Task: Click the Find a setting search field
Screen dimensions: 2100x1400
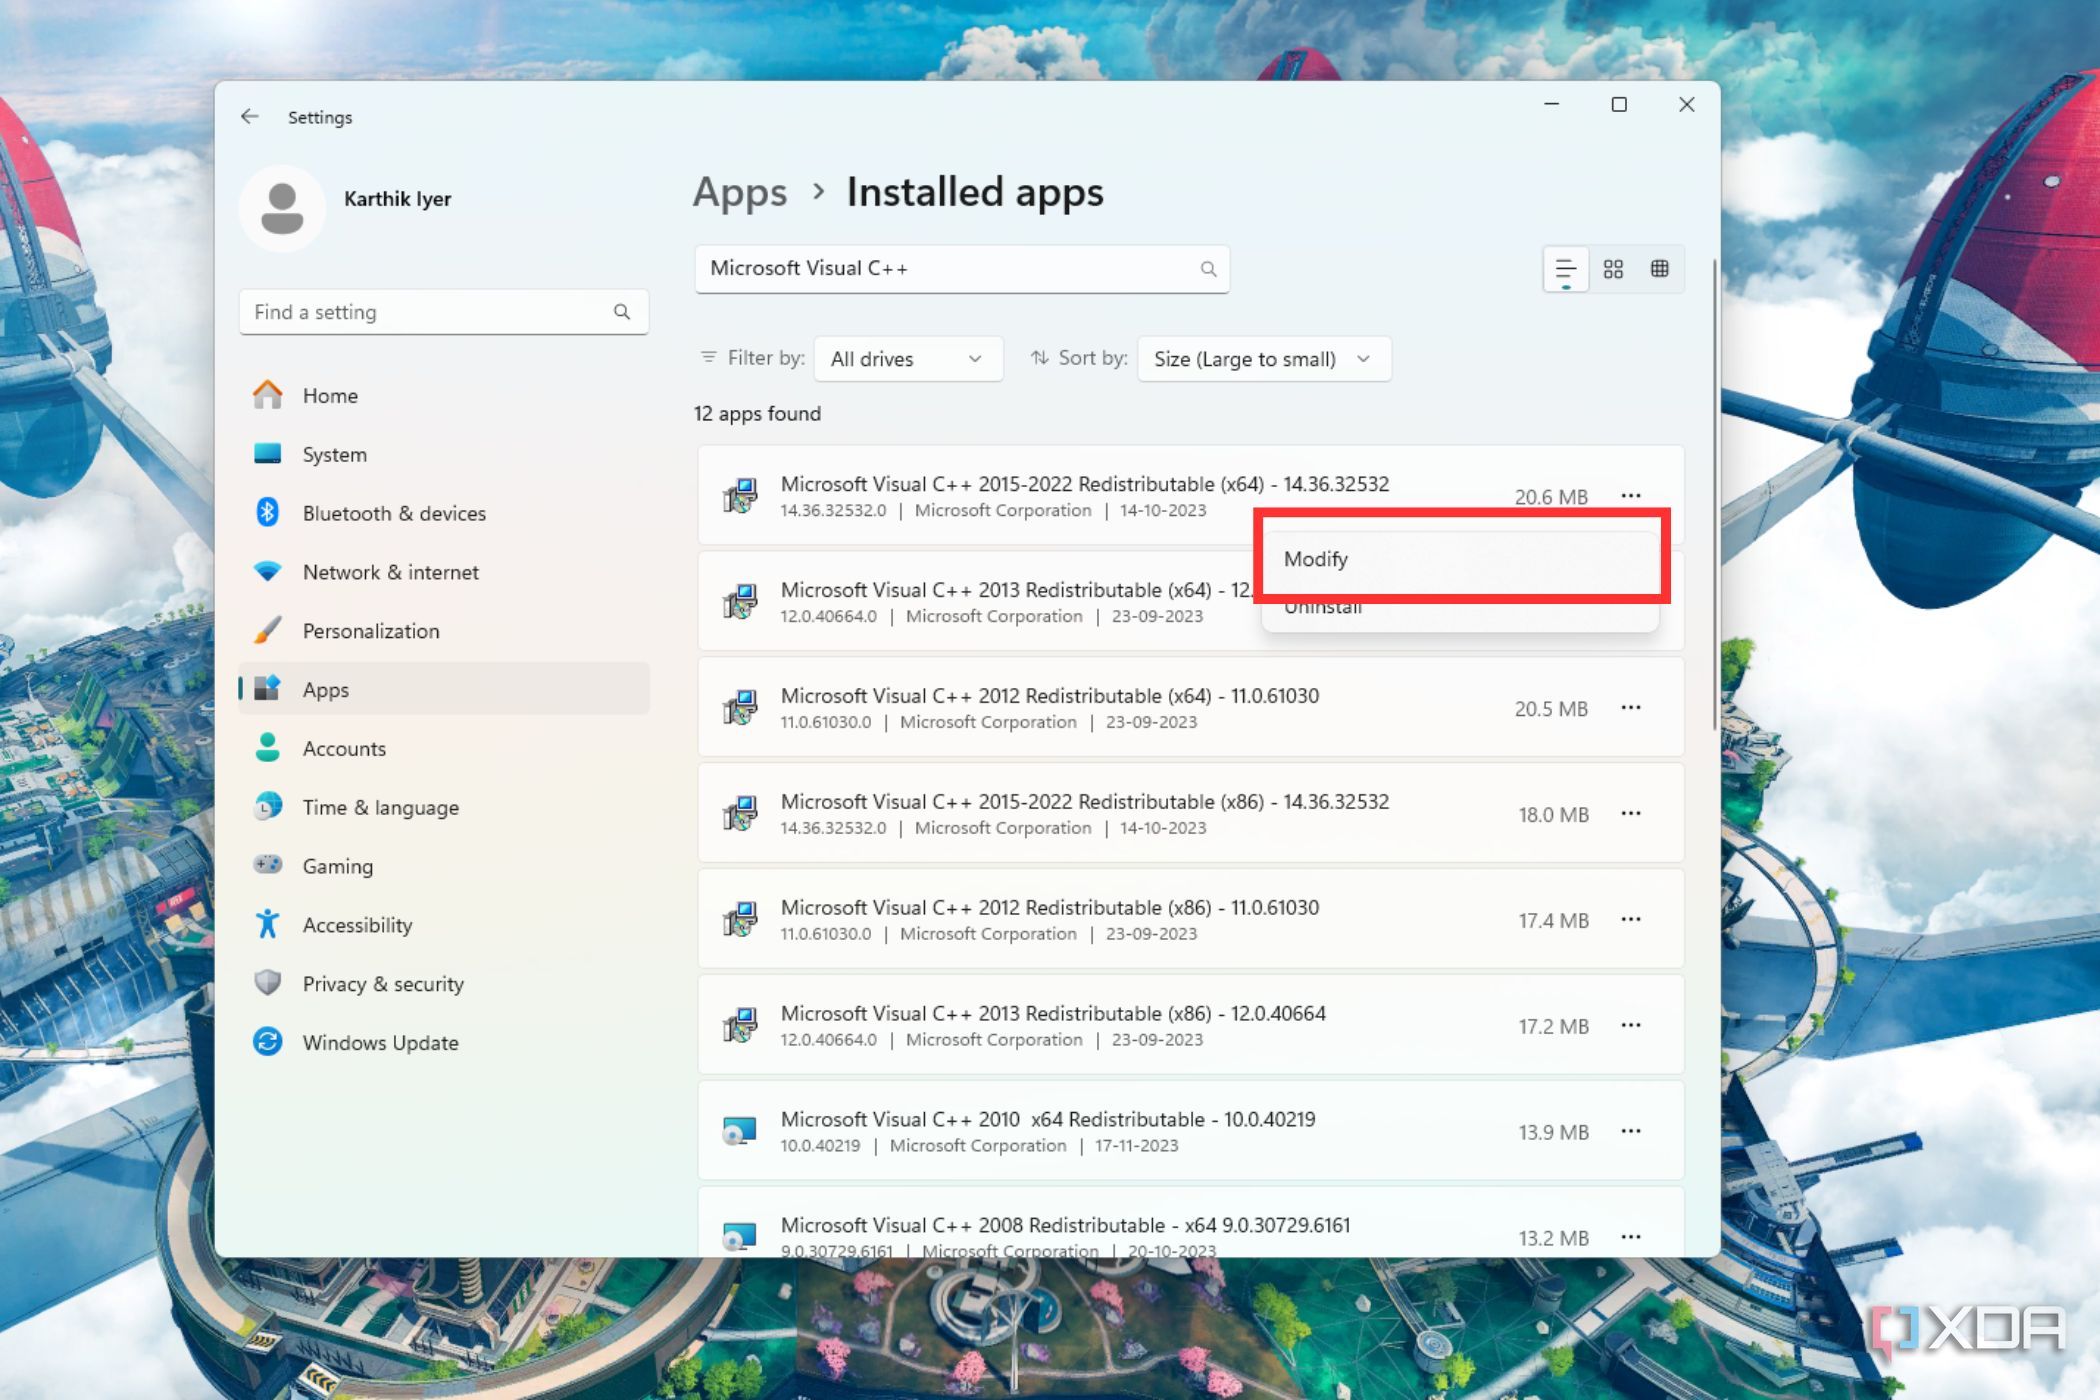Action: [x=430, y=312]
